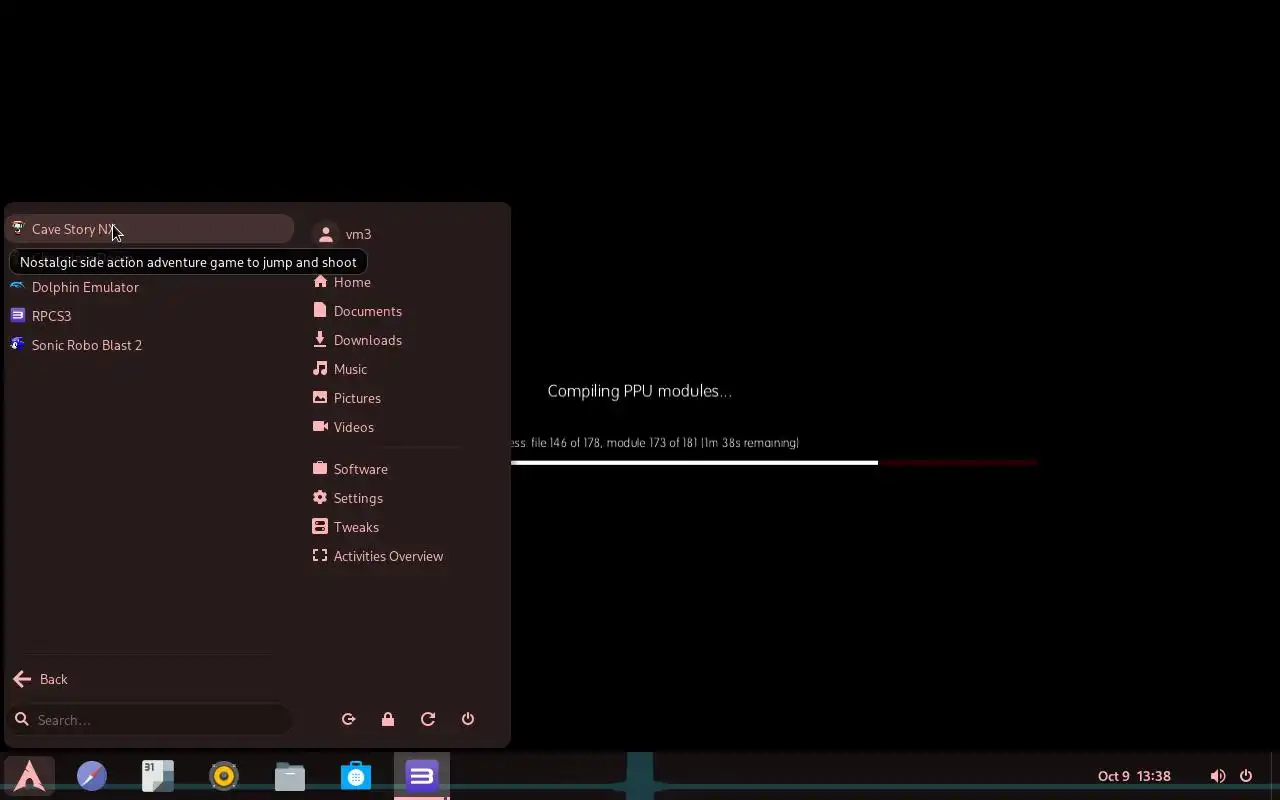Open the system power menu in the panel
This screenshot has width=1280, height=800.
[x=1246, y=776]
